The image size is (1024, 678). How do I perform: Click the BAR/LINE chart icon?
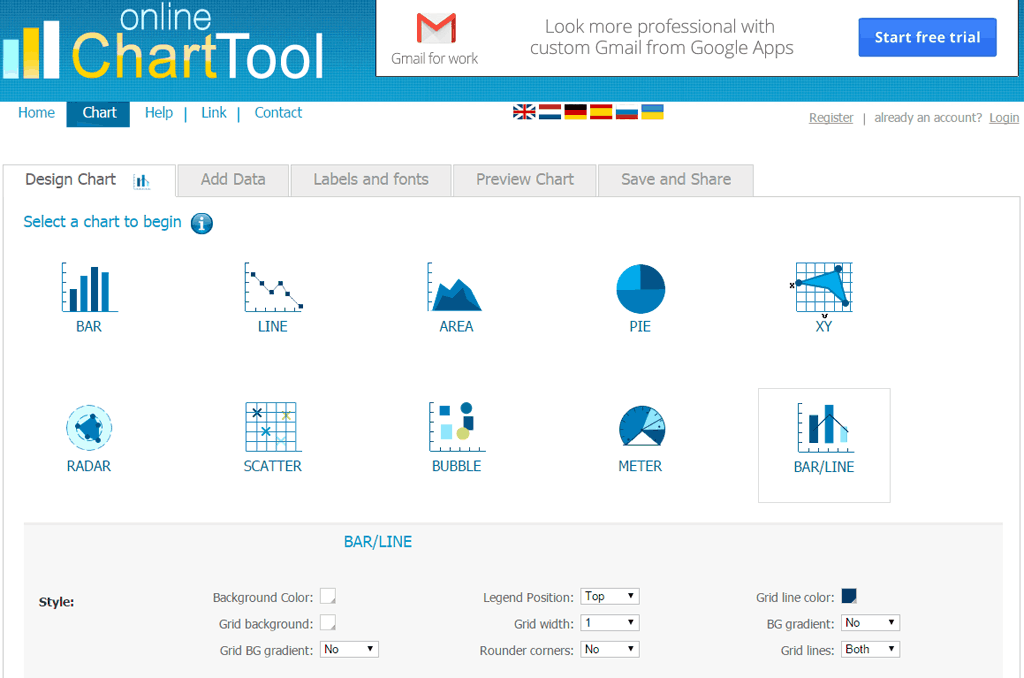pos(825,428)
